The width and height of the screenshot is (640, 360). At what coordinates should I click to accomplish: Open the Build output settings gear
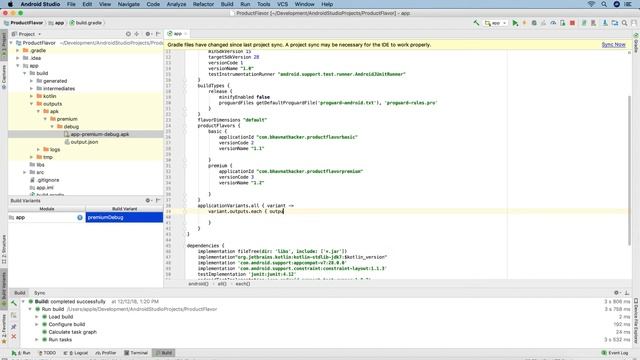[x=617, y=293]
